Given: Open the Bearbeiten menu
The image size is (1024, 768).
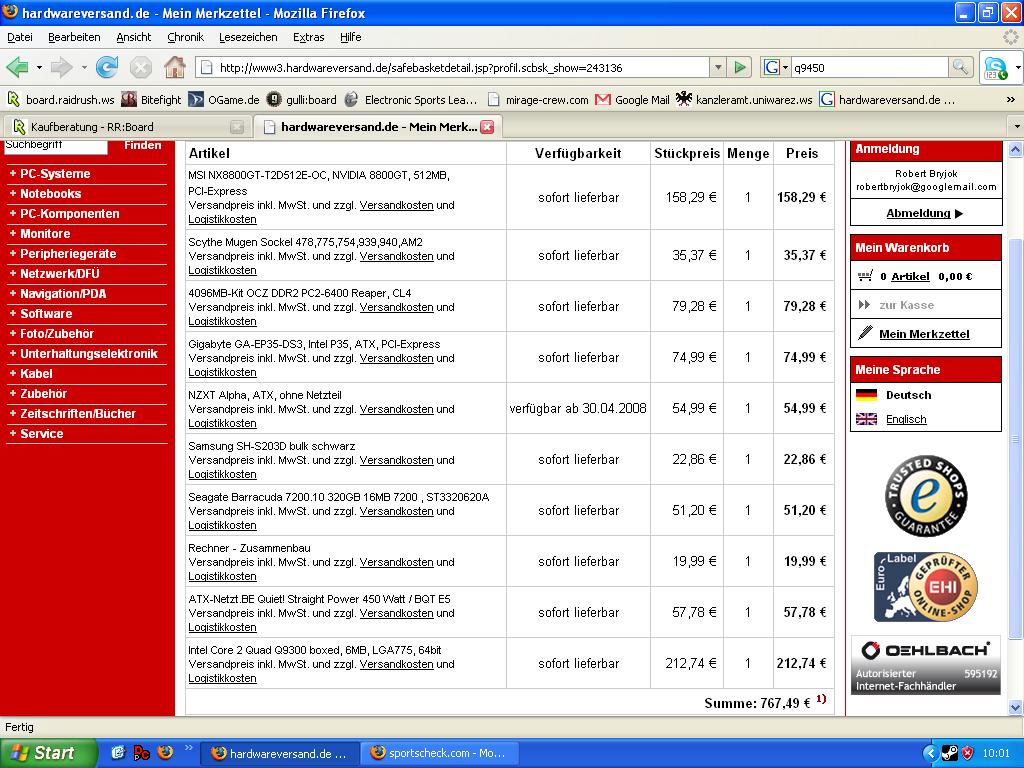Looking at the screenshot, I should point(74,37).
